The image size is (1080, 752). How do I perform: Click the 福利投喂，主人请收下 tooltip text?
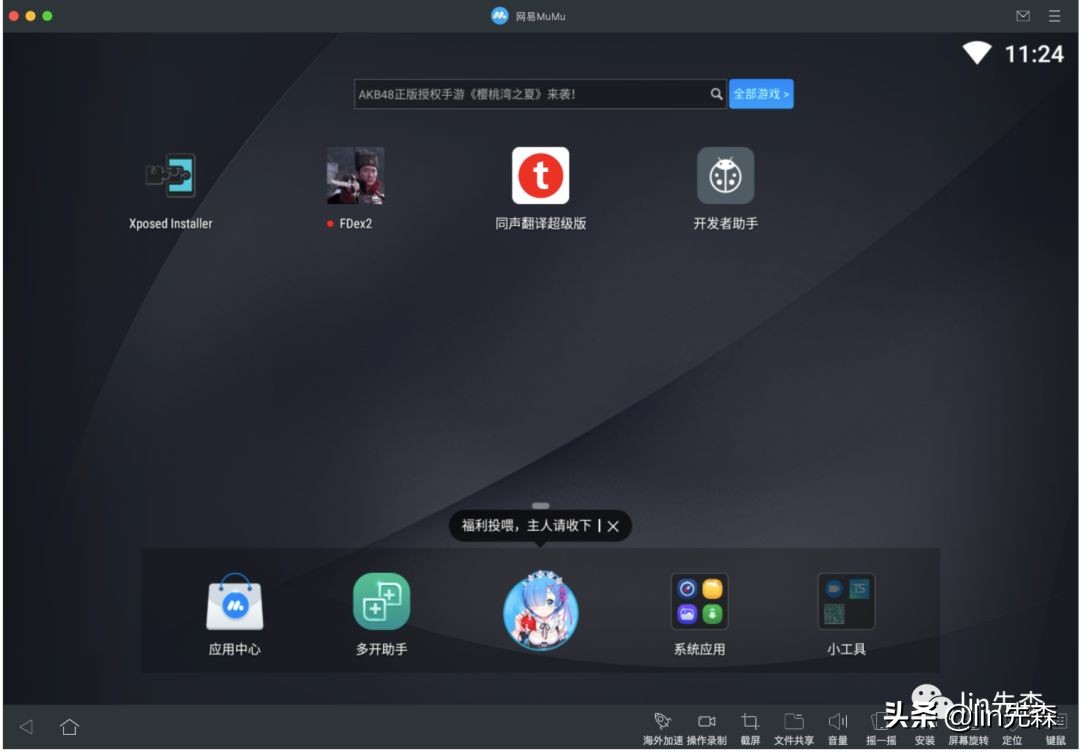(526, 526)
